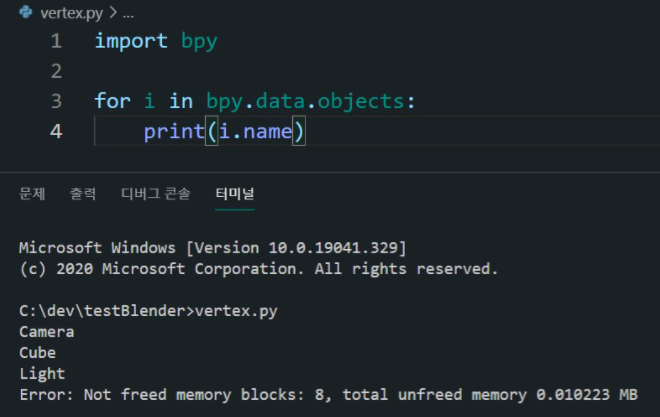The image size is (660, 417).
Task: Click 'Camera' terminal output line
Action: (x=47, y=332)
